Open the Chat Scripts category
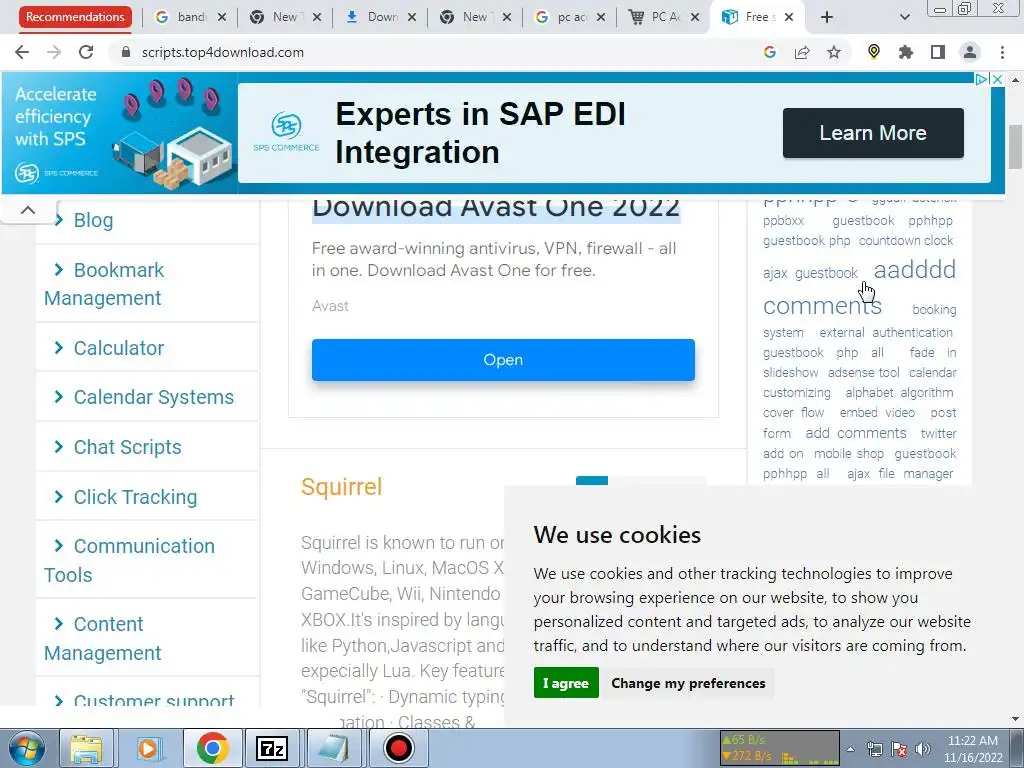 [x=127, y=447]
